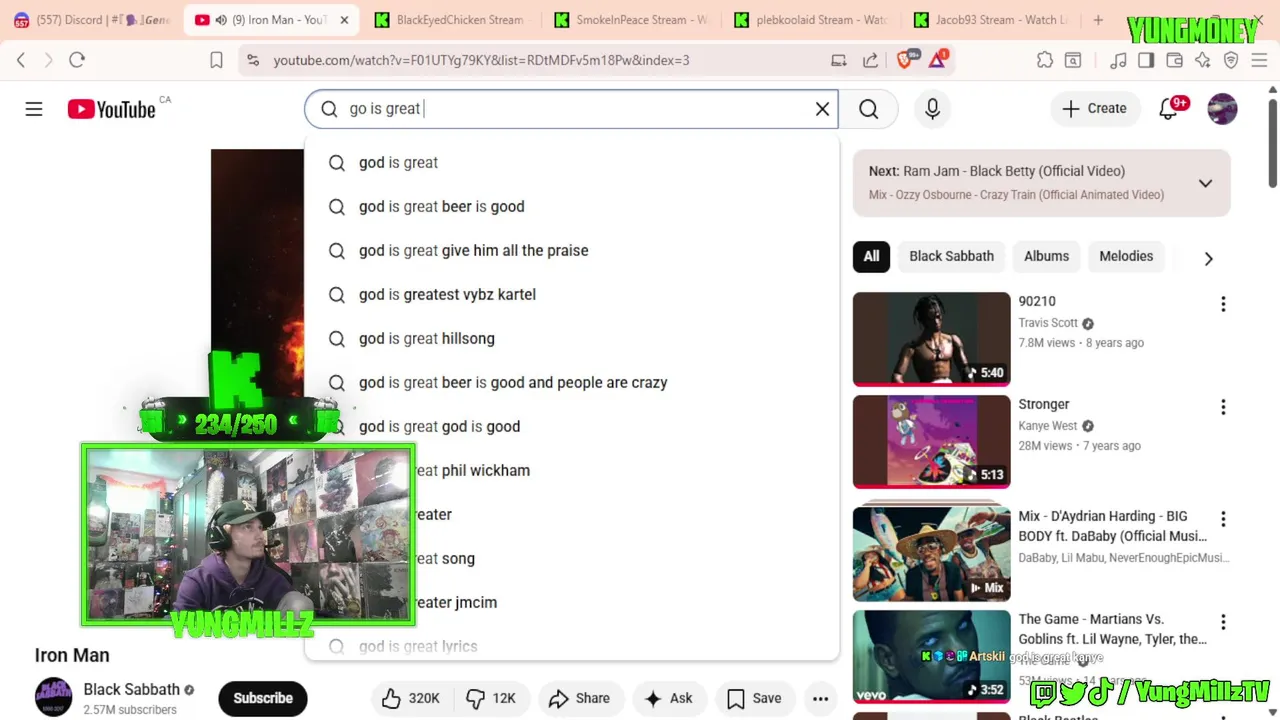Viewport: 1280px width, 720px height.
Task: Select "god is great god is good" suggestion
Action: click(x=571, y=426)
